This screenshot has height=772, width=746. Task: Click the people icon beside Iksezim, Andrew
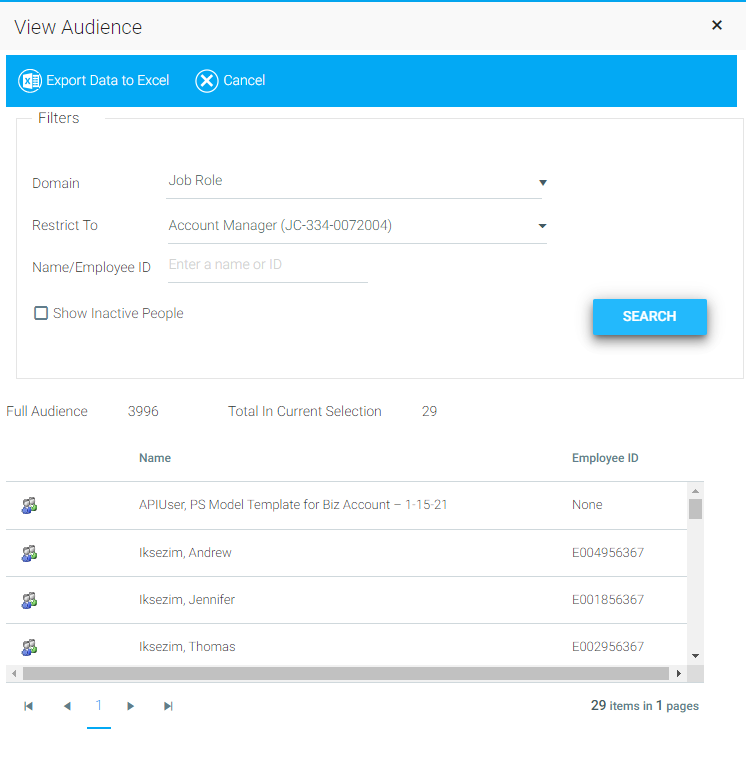click(29, 553)
